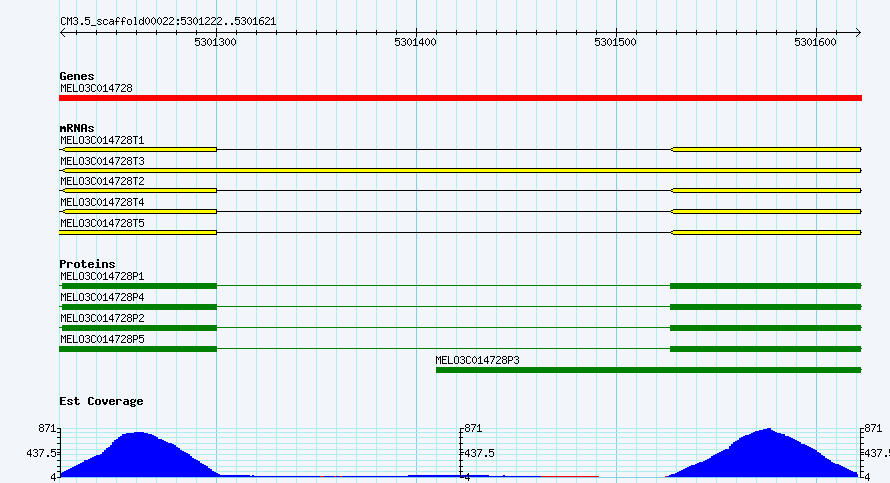The height and width of the screenshot is (483, 890).
Task: Click the MELO3C014728P1 protein label
Action: coord(102,276)
